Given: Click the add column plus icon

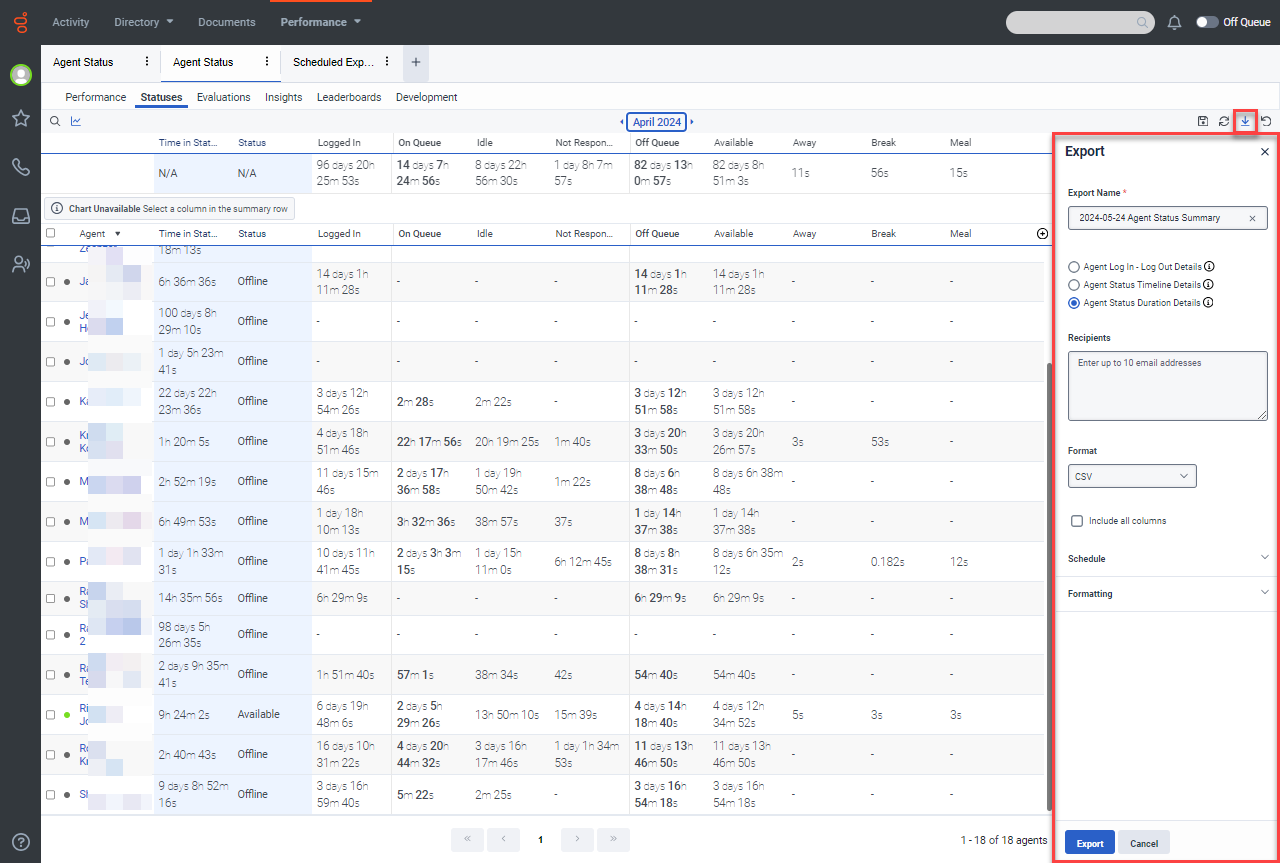Looking at the screenshot, I should point(1042,233).
